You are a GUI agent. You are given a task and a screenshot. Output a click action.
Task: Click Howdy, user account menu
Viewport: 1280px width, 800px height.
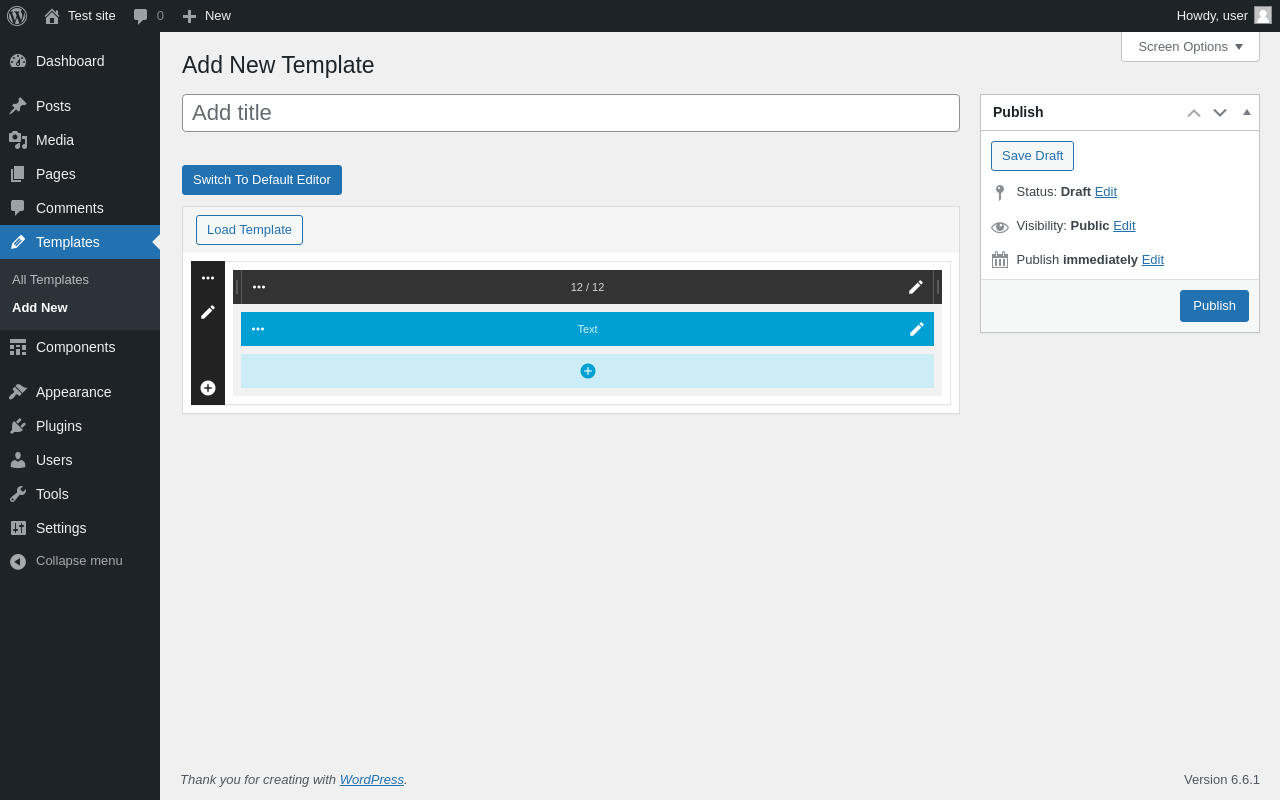tap(1224, 16)
